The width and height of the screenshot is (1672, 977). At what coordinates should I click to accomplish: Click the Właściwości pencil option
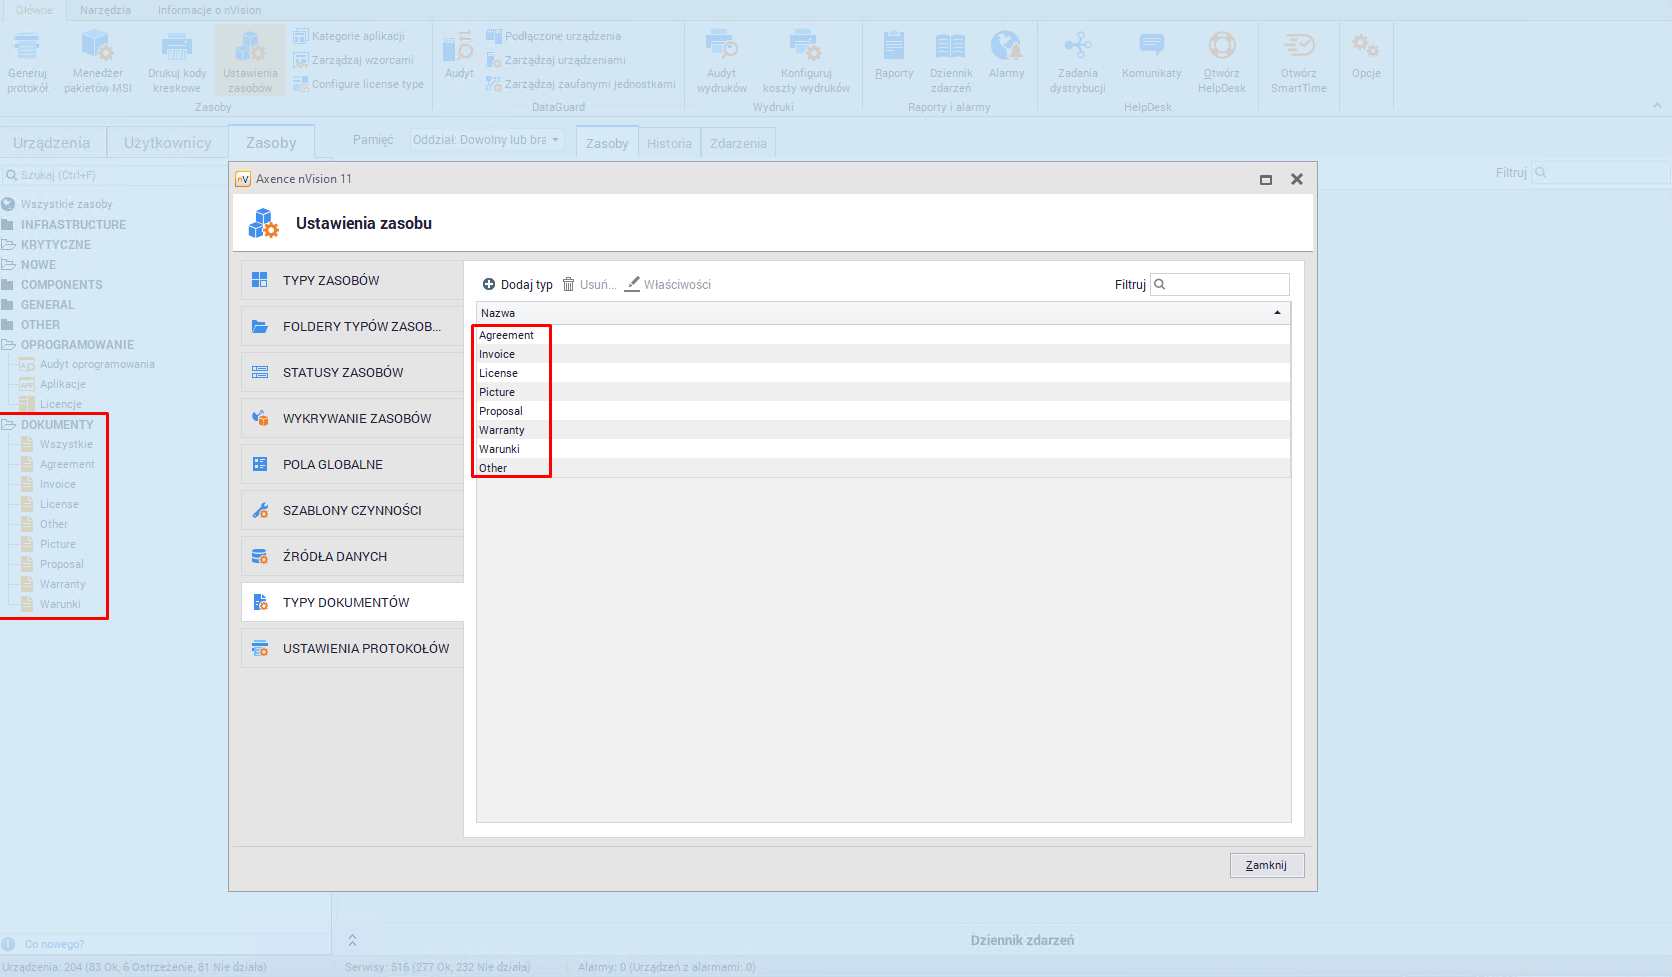(667, 285)
